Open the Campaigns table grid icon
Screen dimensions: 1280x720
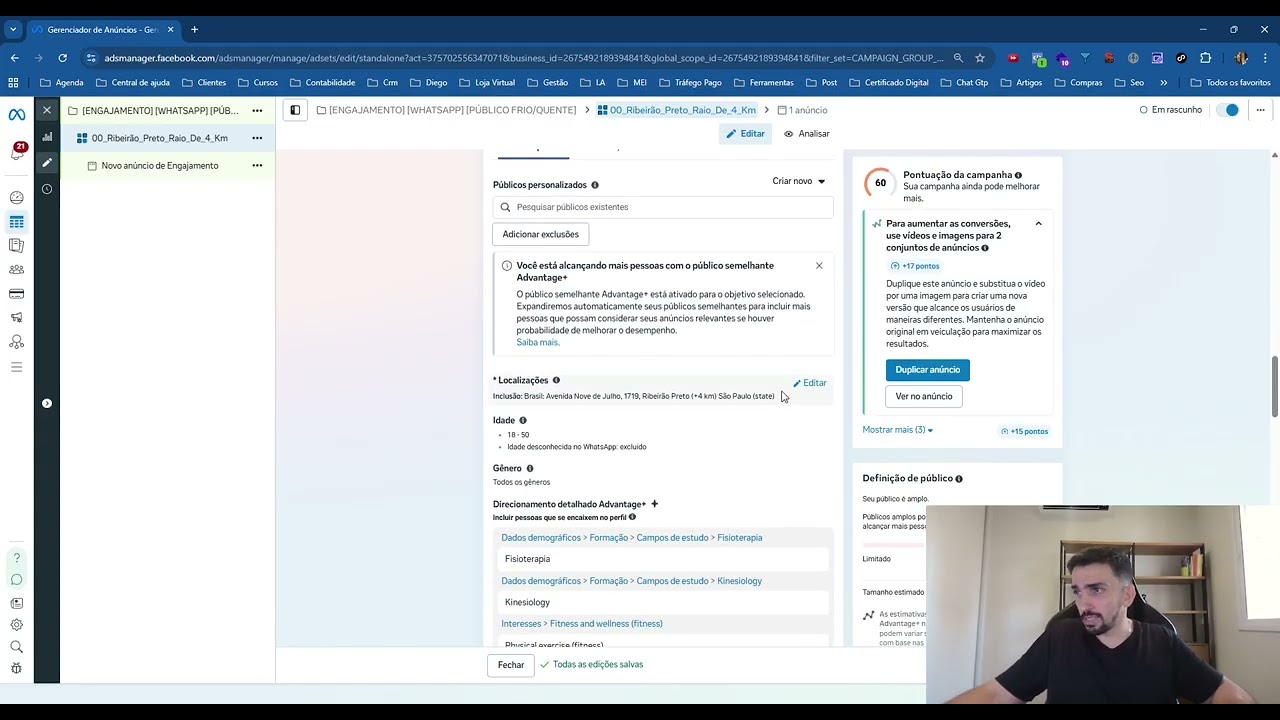click(x=17, y=222)
